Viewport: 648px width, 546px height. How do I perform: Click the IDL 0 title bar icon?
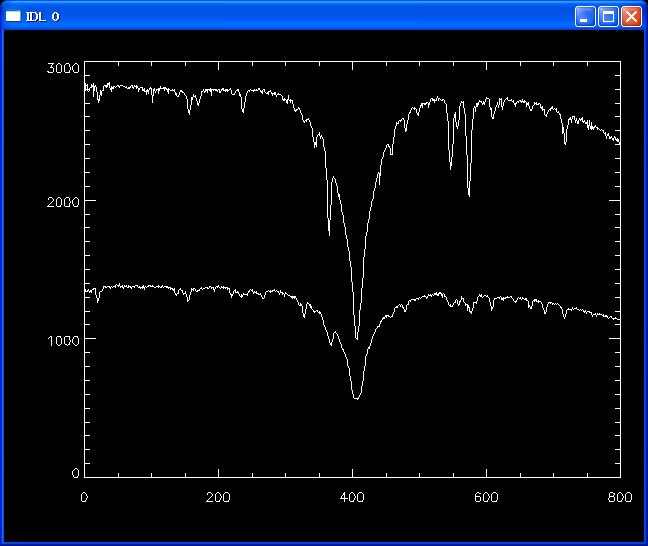pos(13,16)
